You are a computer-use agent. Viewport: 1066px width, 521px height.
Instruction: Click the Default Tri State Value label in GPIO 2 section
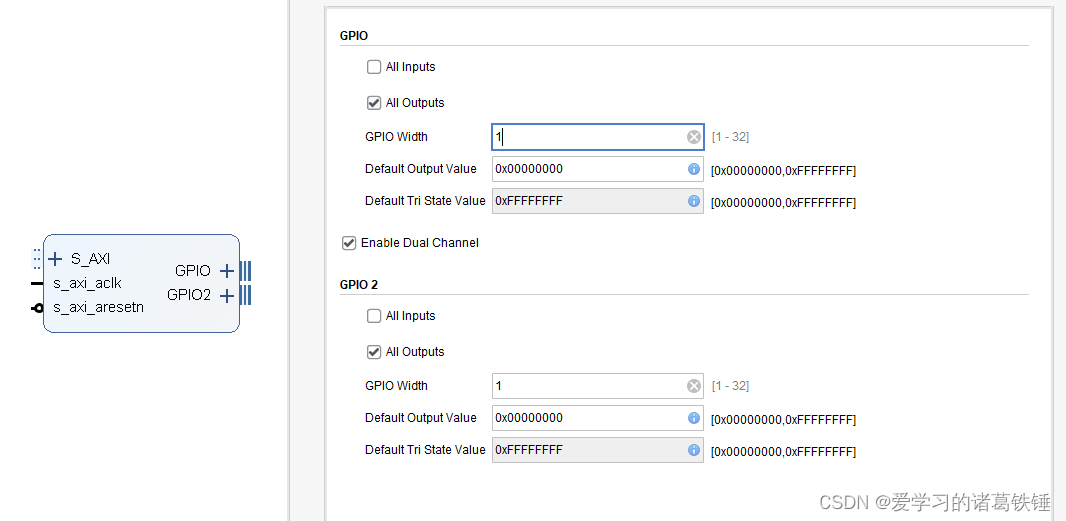[426, 450]
